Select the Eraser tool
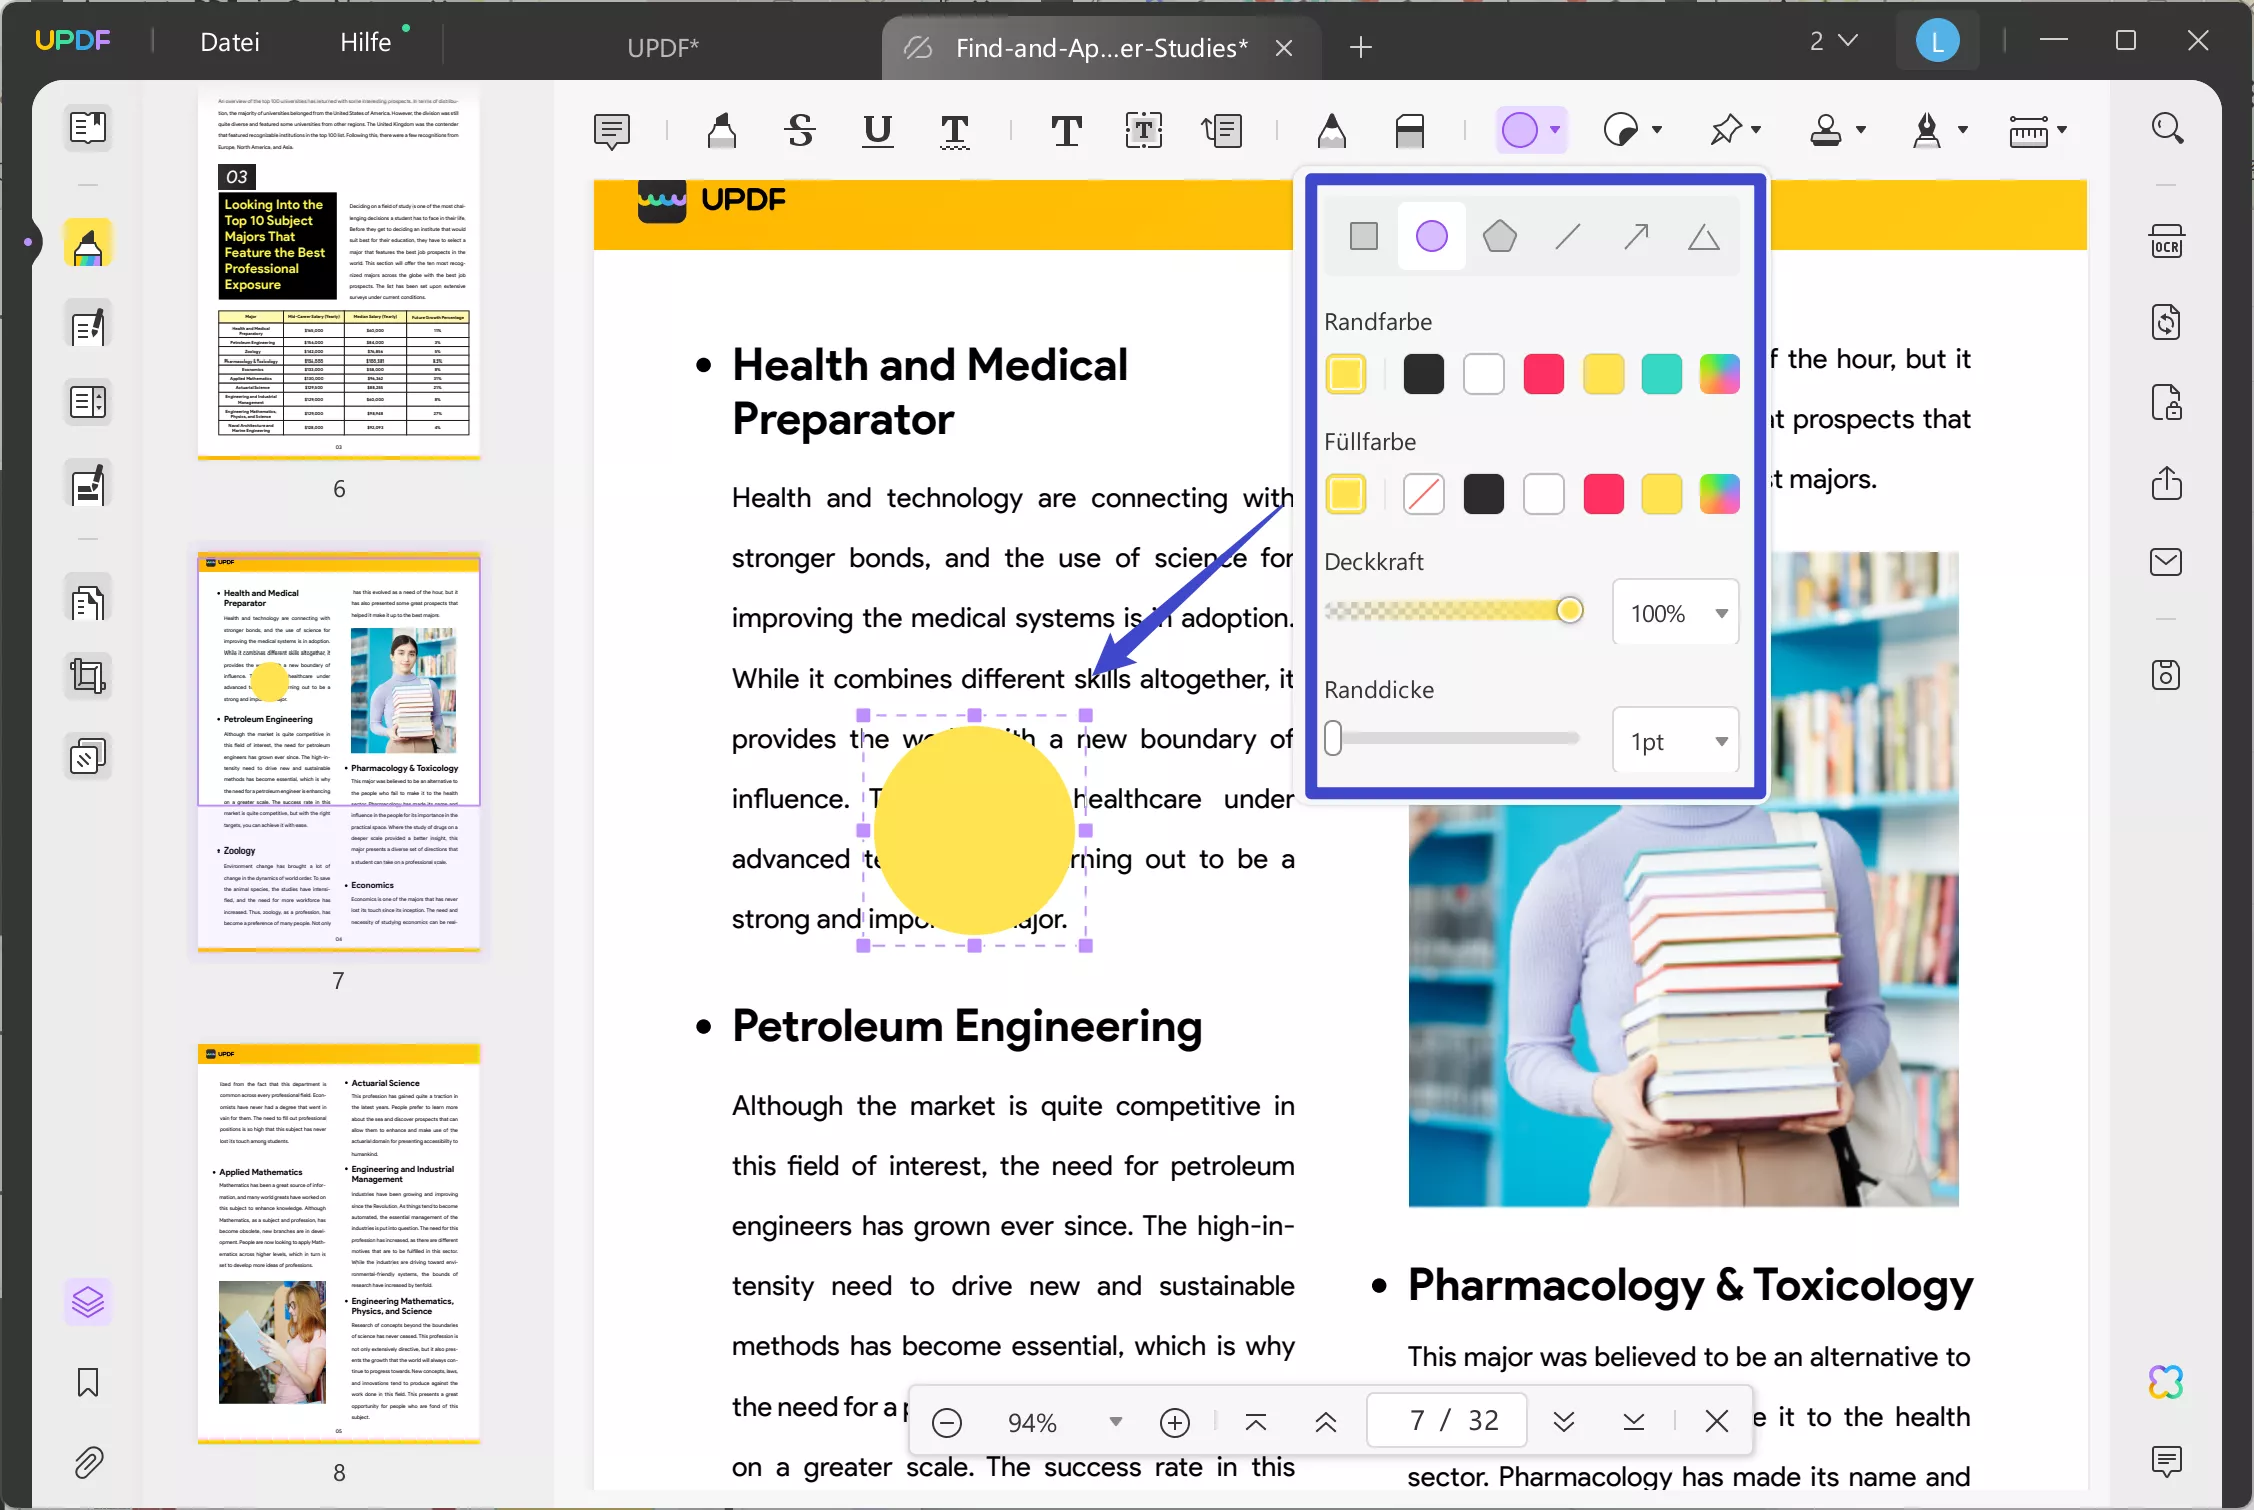 click(1411, 131)
